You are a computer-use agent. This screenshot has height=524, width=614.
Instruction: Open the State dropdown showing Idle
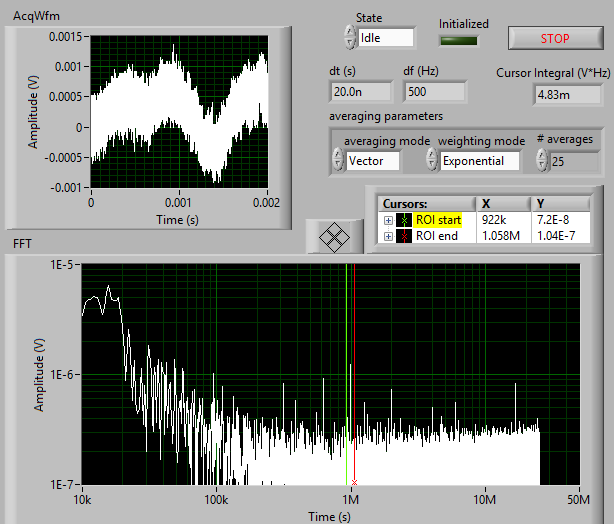coord(386,37)
